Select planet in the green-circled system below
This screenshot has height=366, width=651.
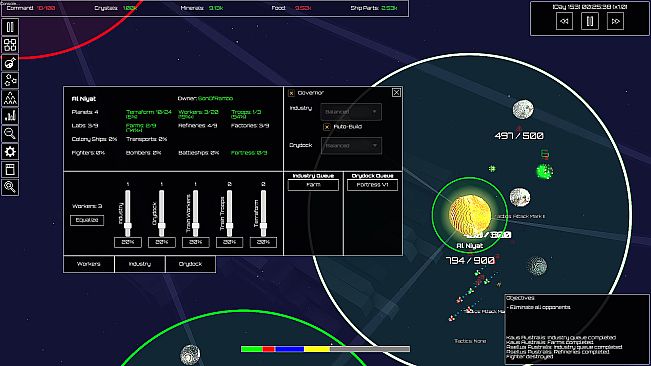(x=191, y=355)
